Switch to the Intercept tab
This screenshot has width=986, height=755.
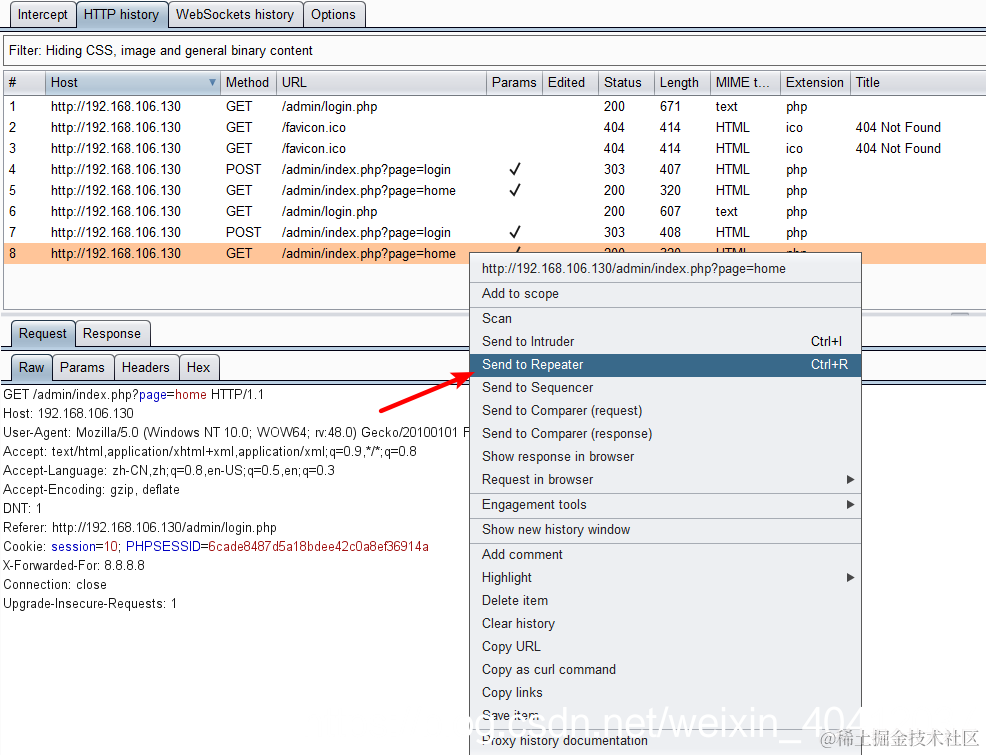click(42, 14)
